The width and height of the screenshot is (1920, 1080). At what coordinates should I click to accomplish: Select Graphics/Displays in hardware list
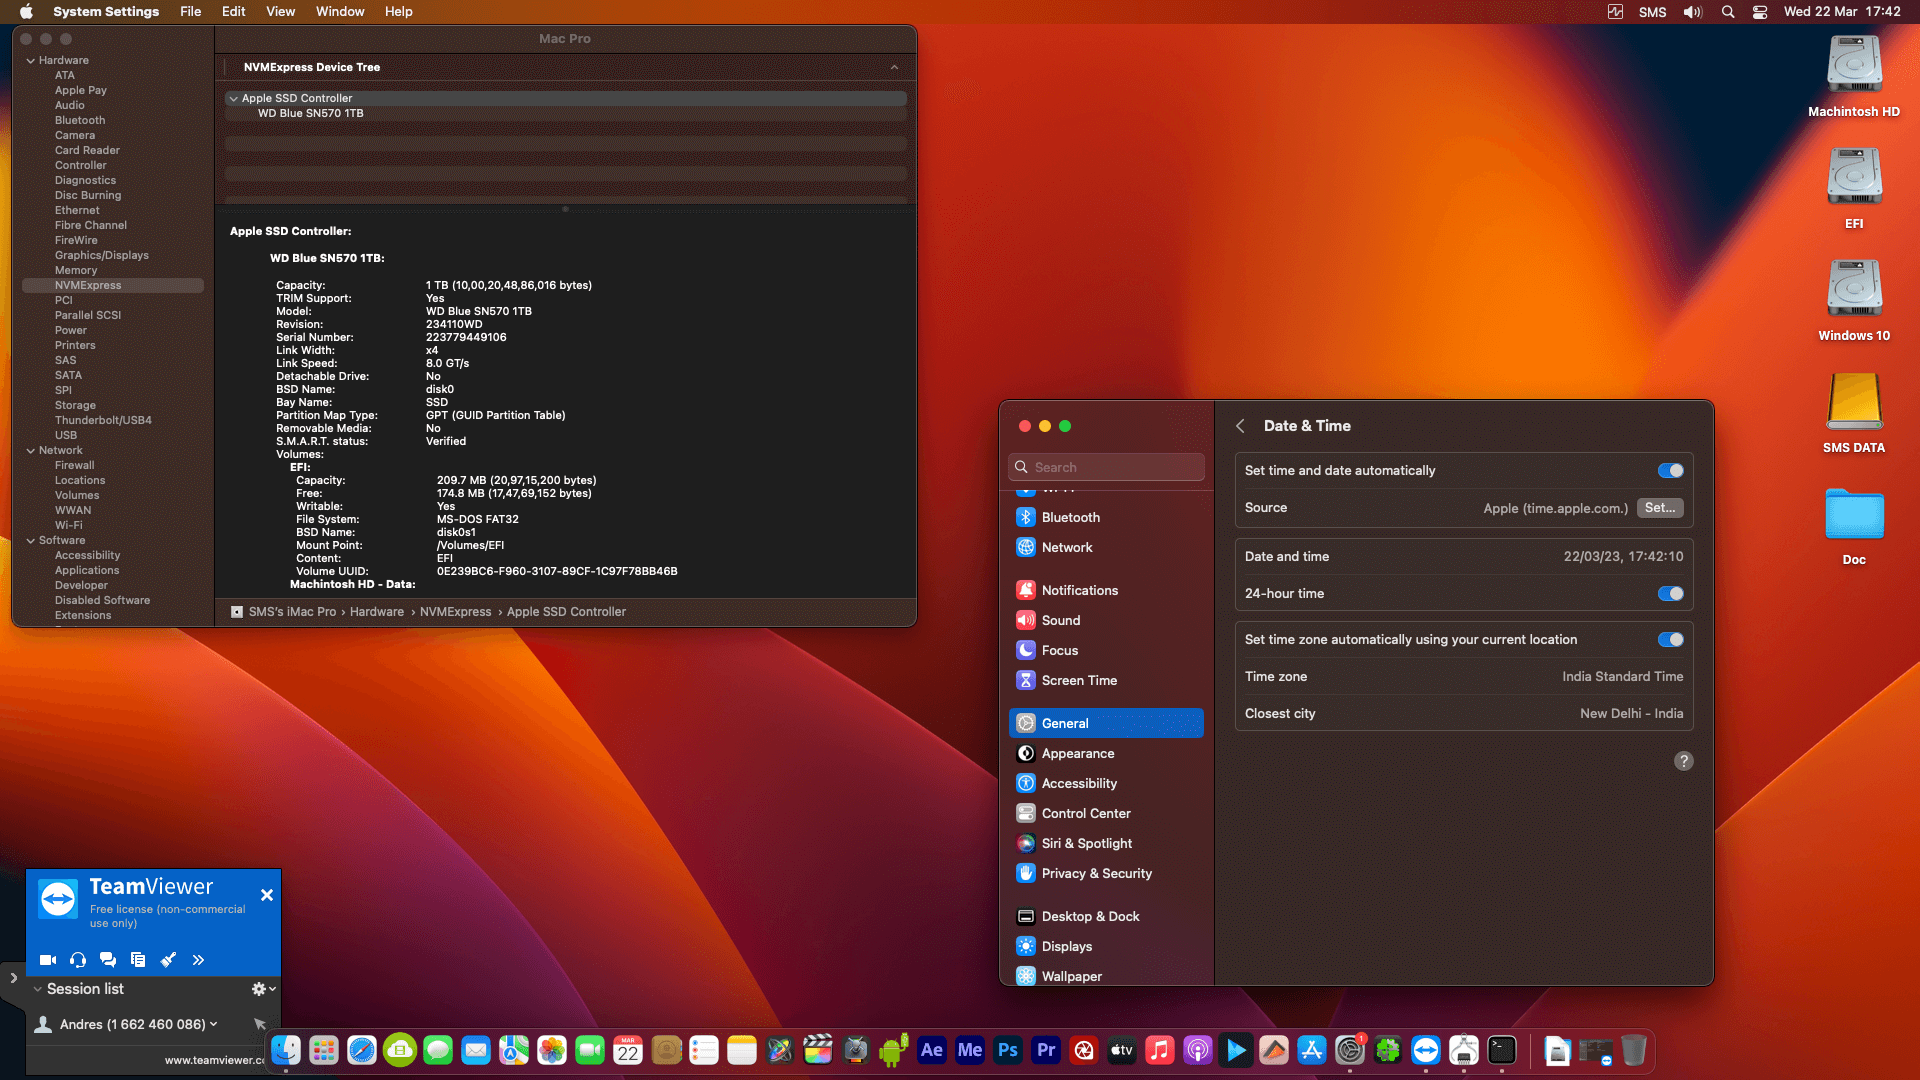click(x=102, y=256)
